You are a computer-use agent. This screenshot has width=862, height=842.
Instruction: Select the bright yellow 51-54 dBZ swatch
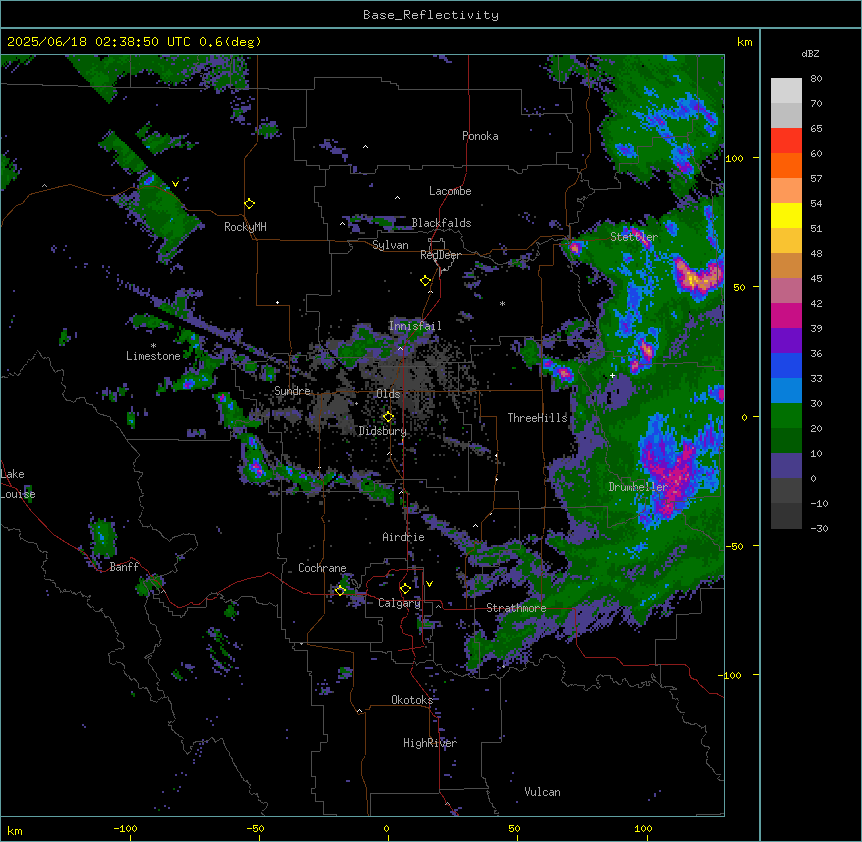click(786, 215)
